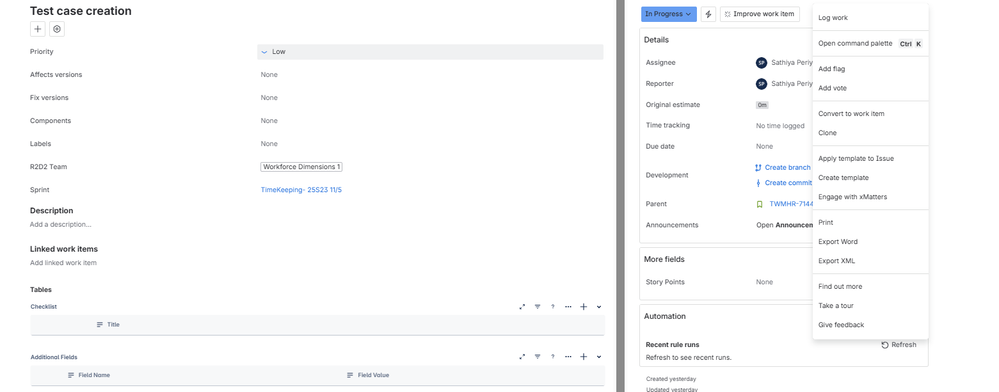Viewport: 999px width, 392px height.
Task: Click the Create branch link
Action: [787, 168]
